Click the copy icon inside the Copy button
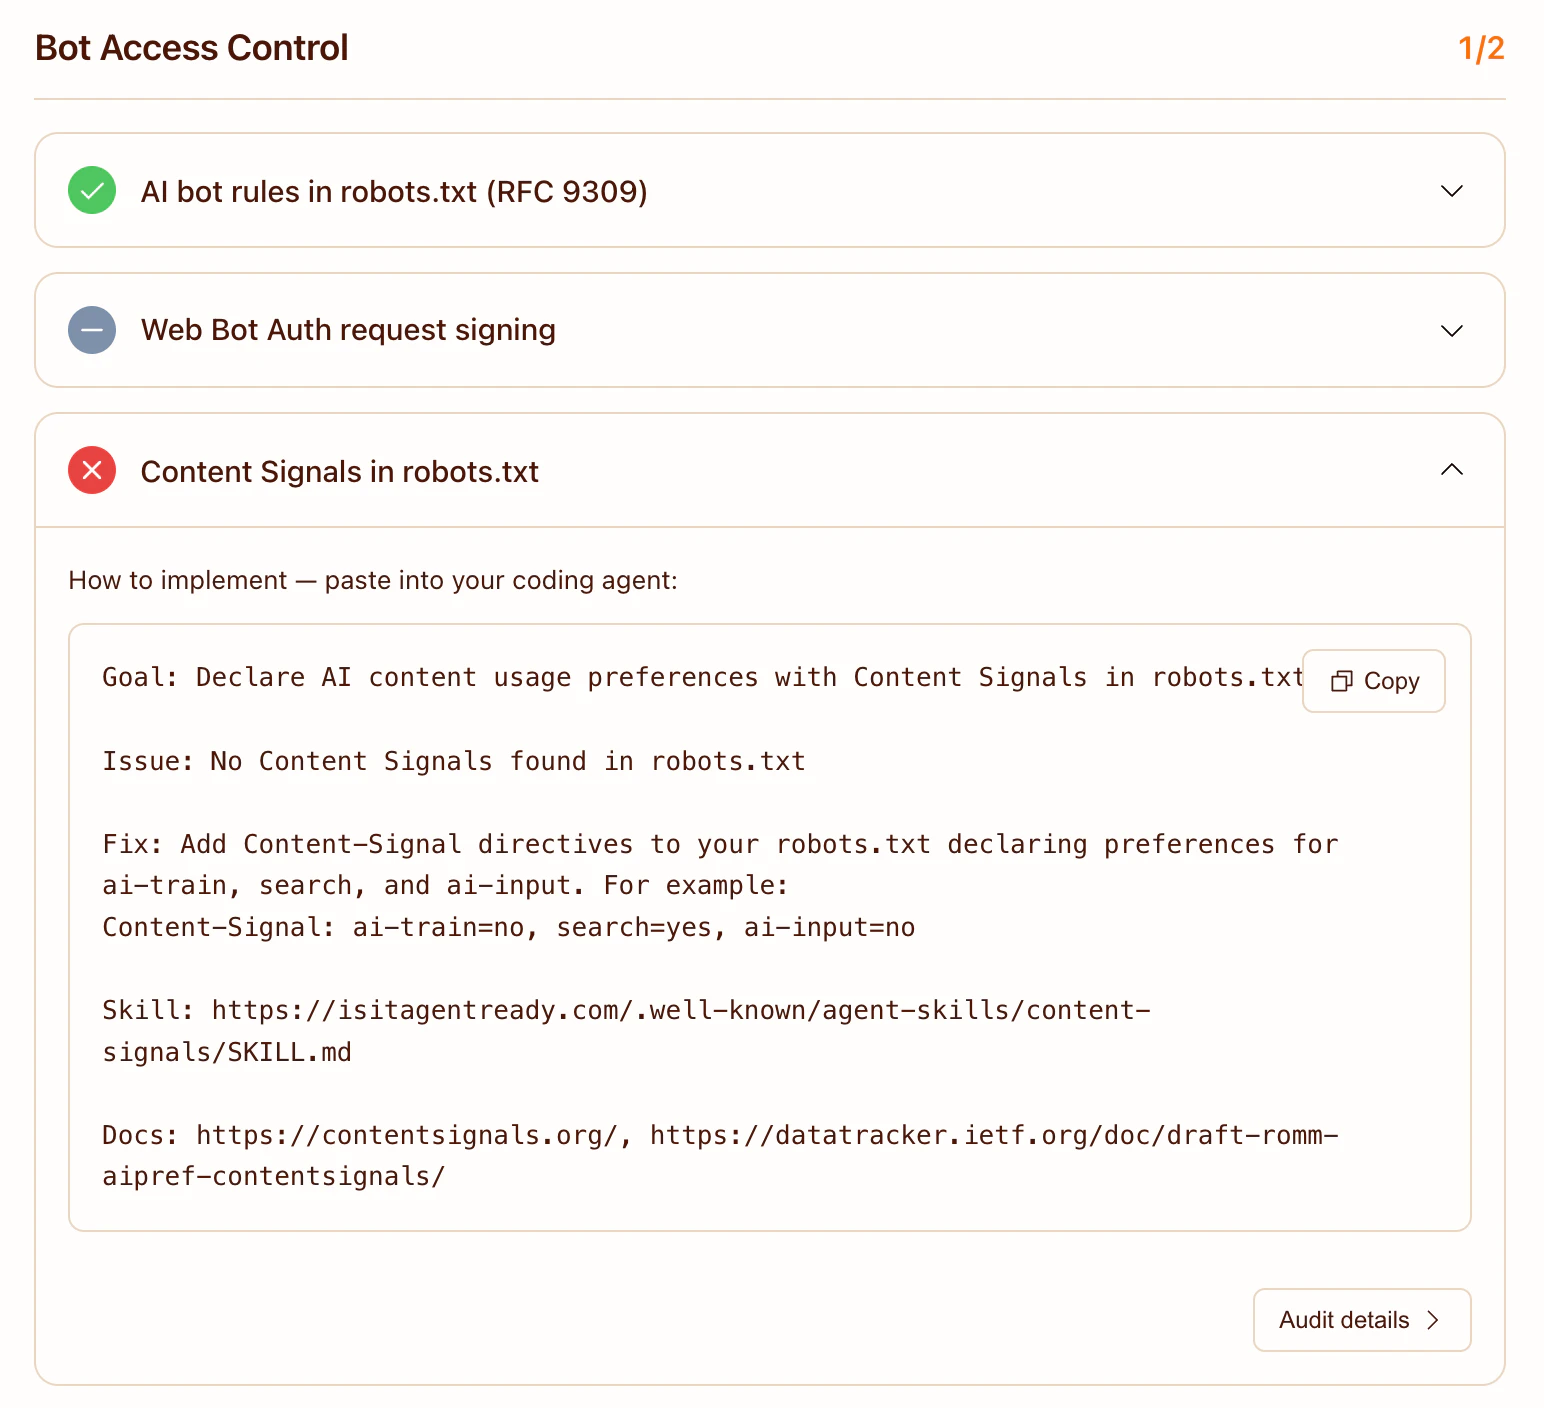This screenshot has width=1544, height=1408. pos(1341,681)
